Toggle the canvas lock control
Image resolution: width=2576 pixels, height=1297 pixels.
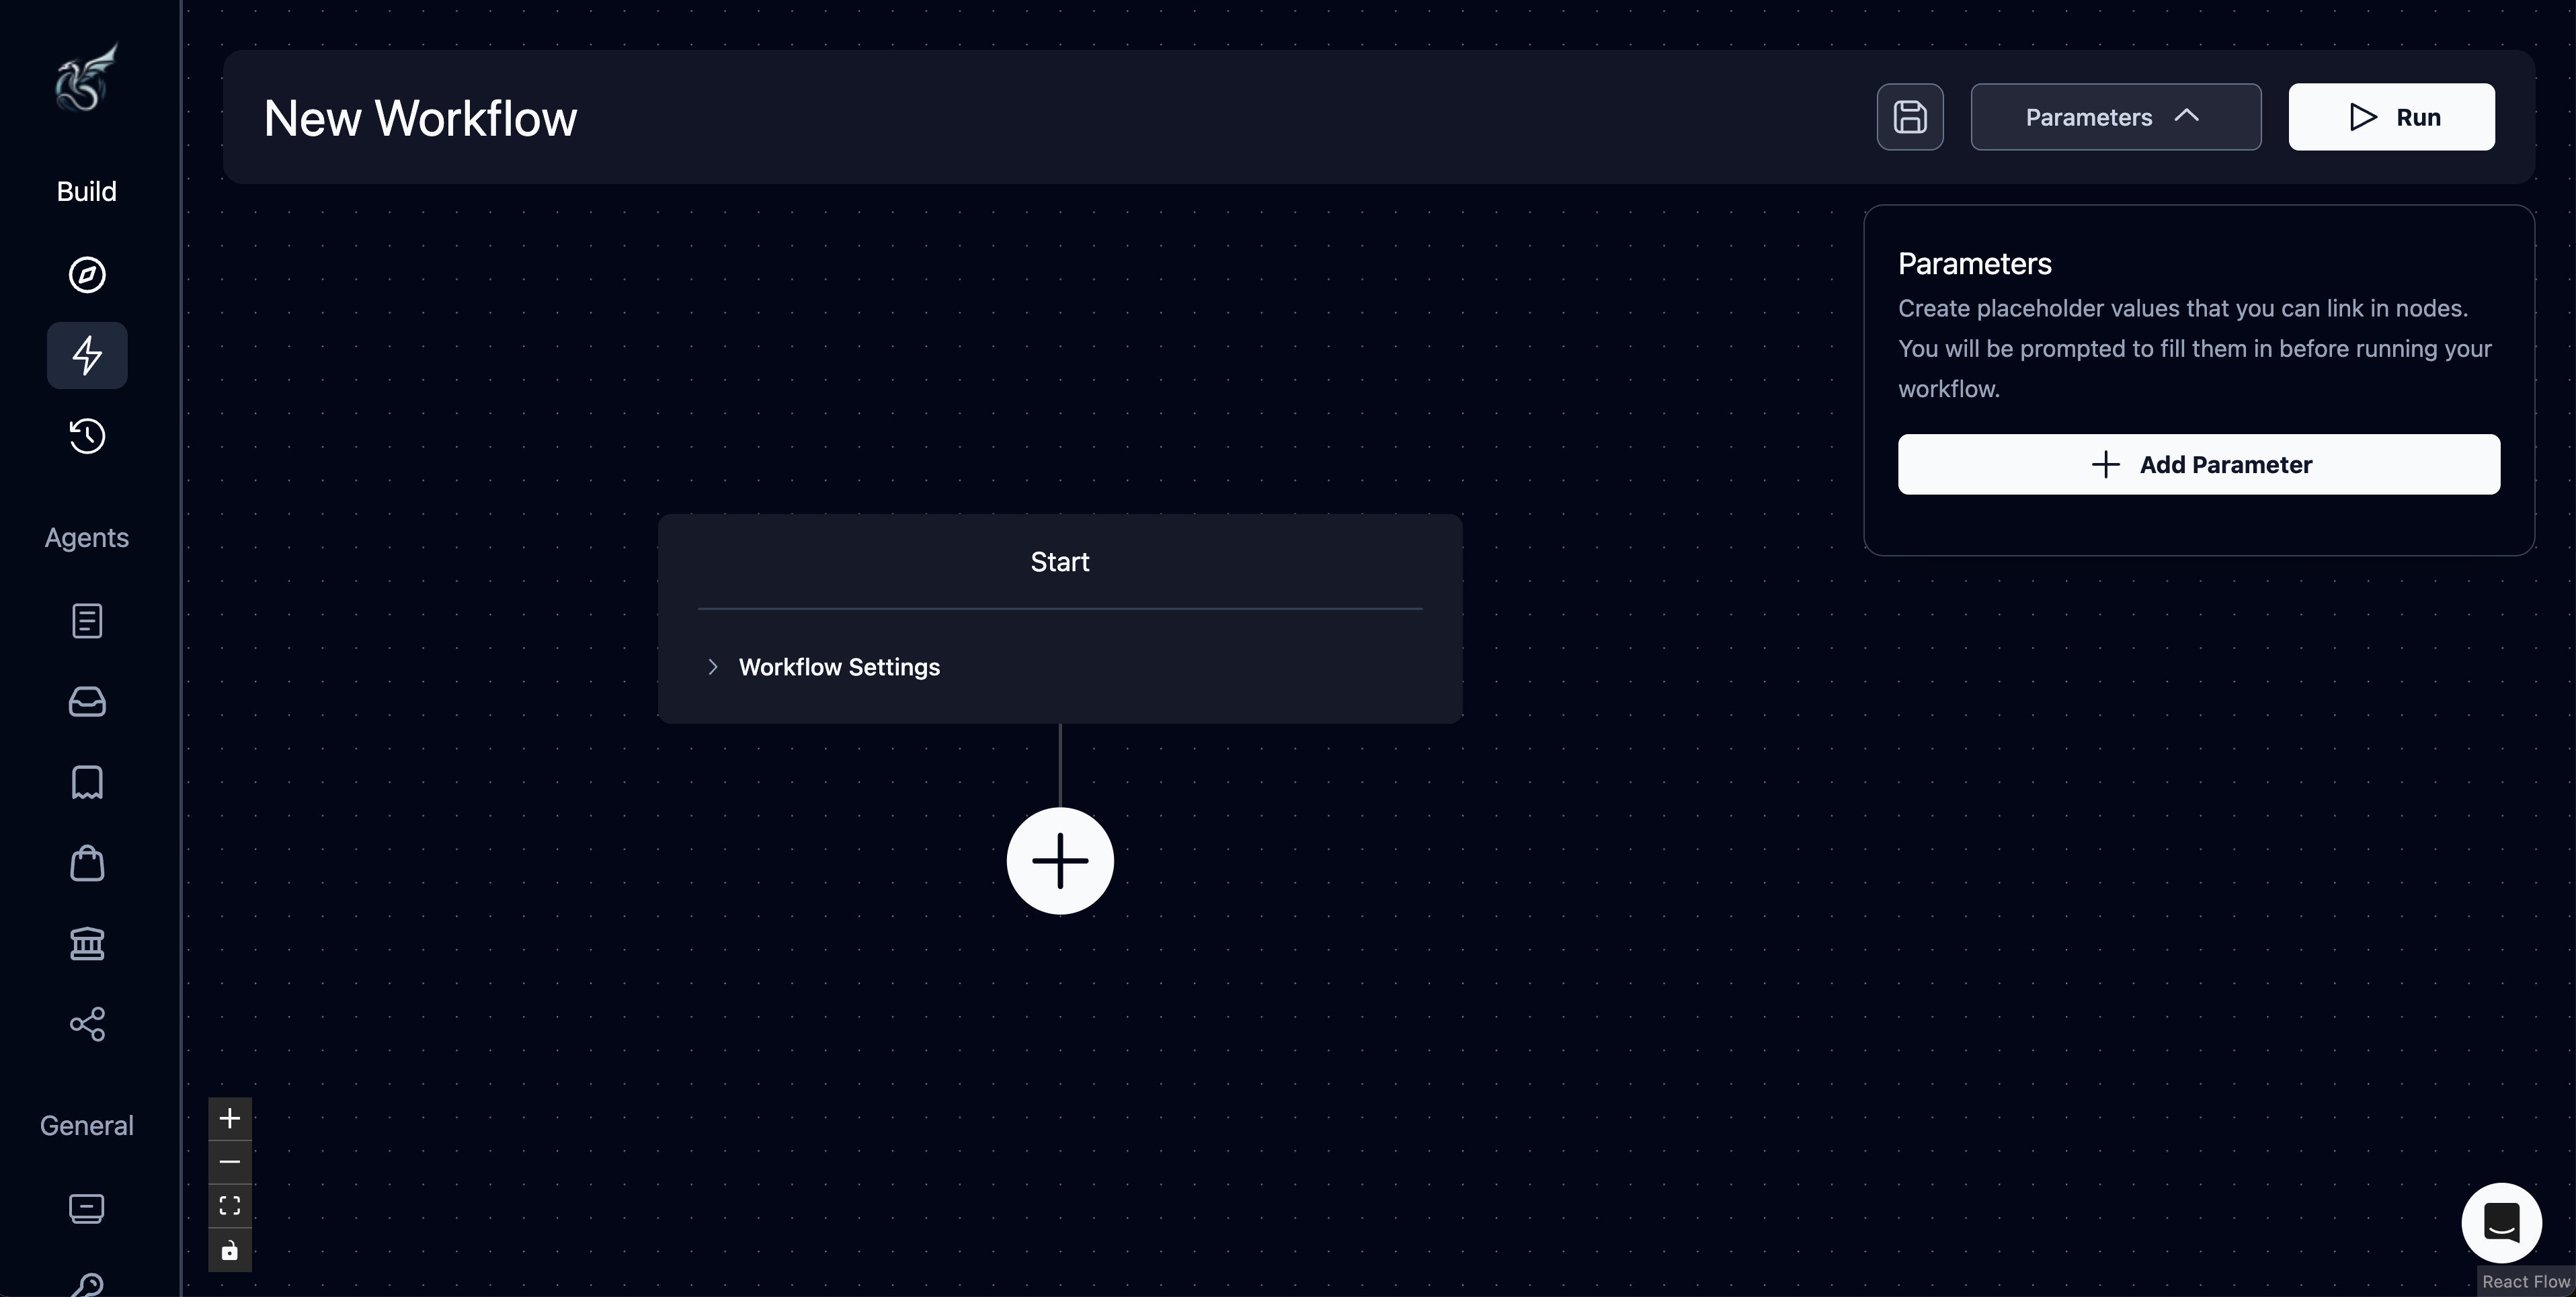229,1250
